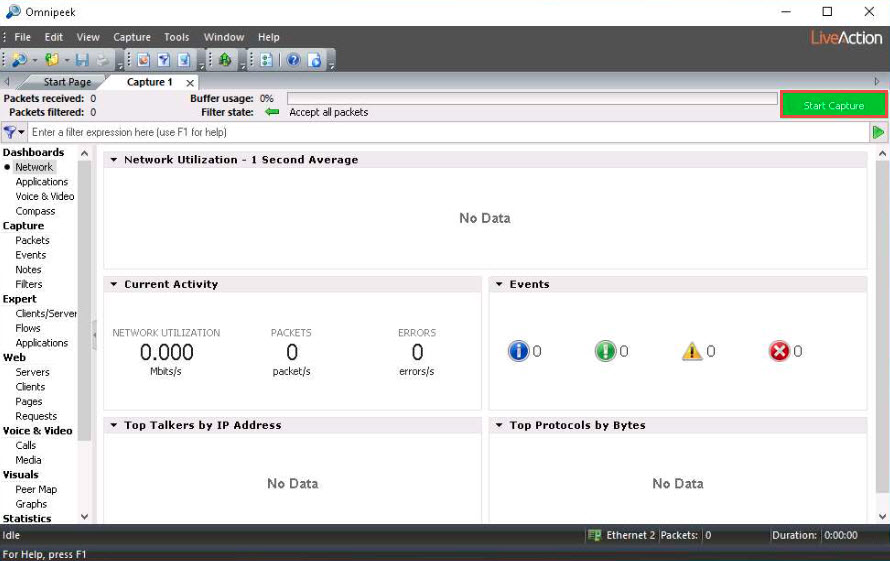The height and width of the screenshot is (561, 890).
Task: Open Media under Voice & Video
Action: tap(28, 460)
